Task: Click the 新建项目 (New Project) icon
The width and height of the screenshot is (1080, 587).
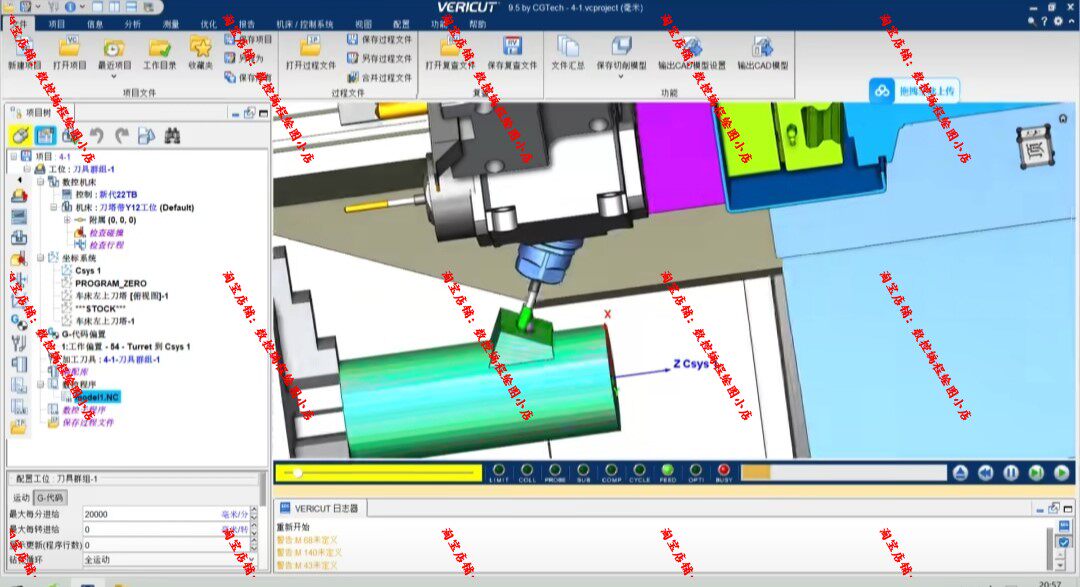Action: point(25,48)
